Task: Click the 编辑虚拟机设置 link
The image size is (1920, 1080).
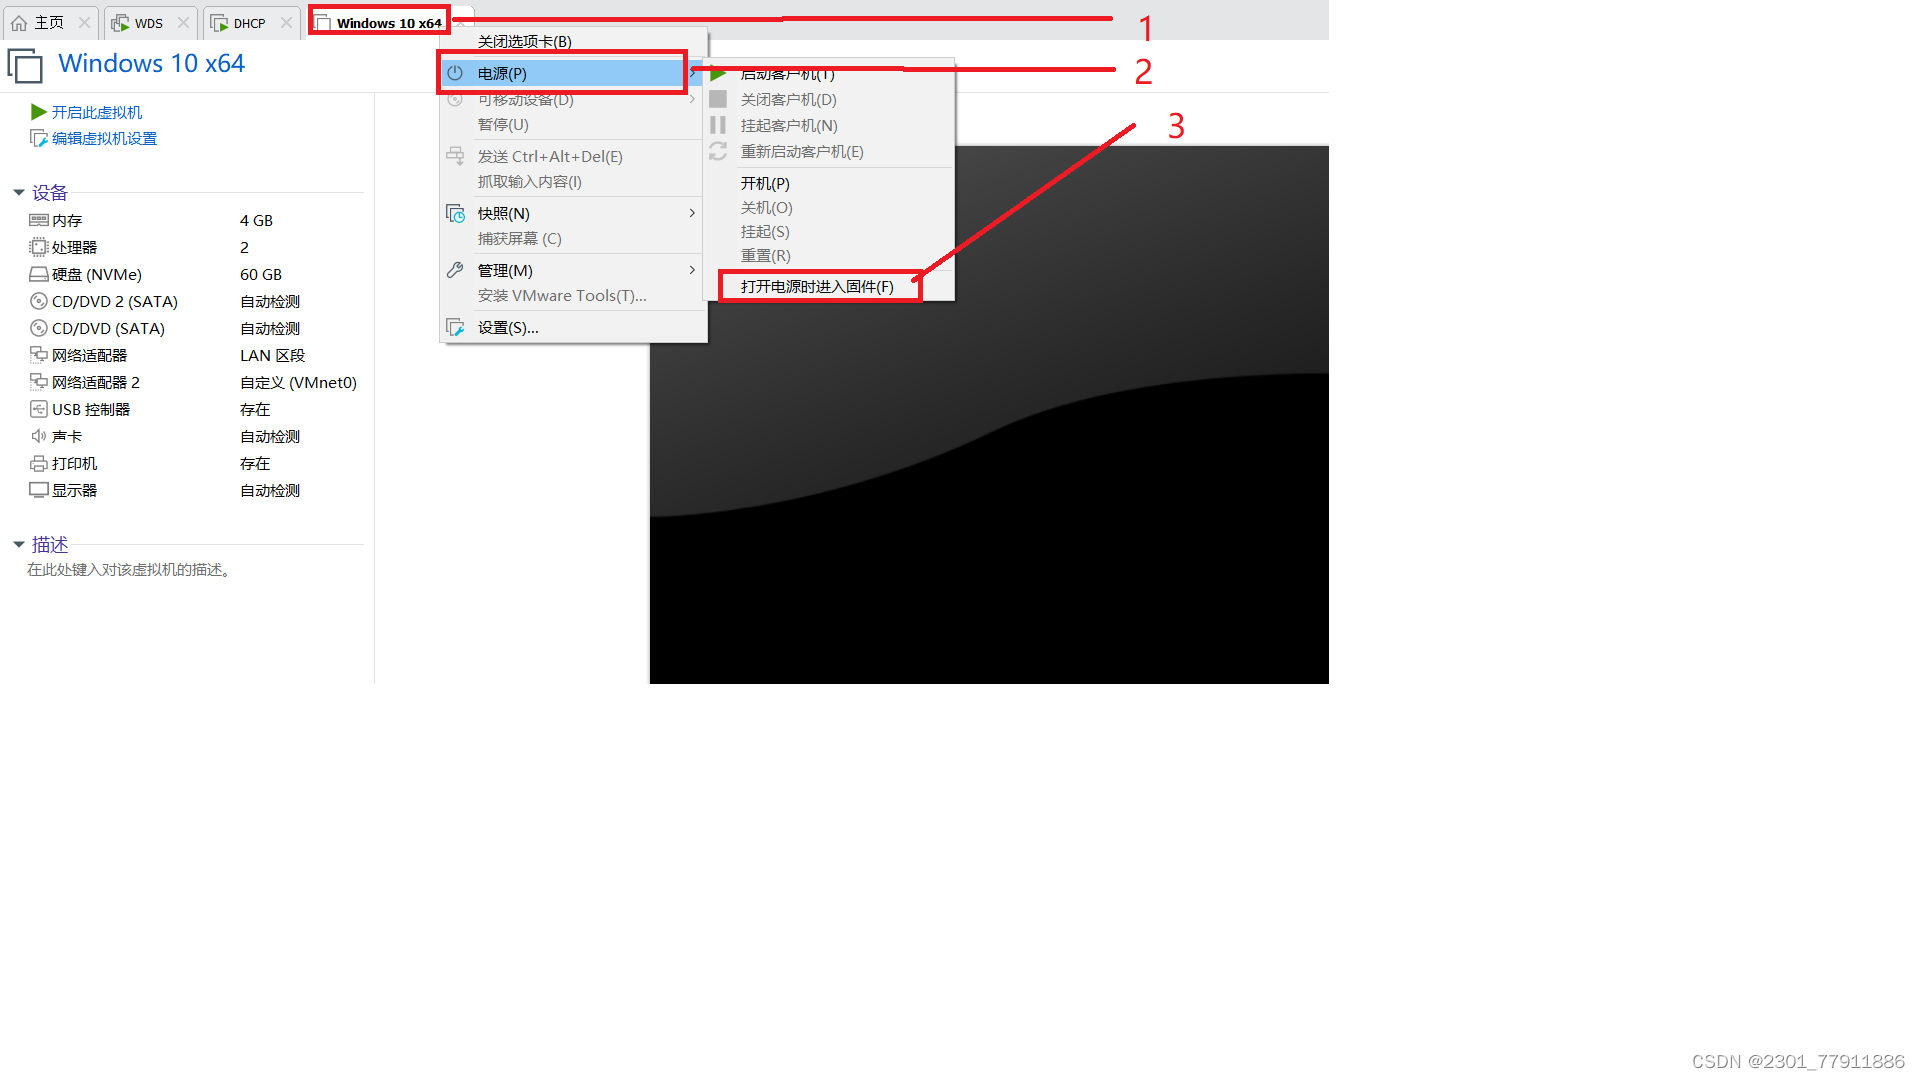Action: click(x=105, y=138)
